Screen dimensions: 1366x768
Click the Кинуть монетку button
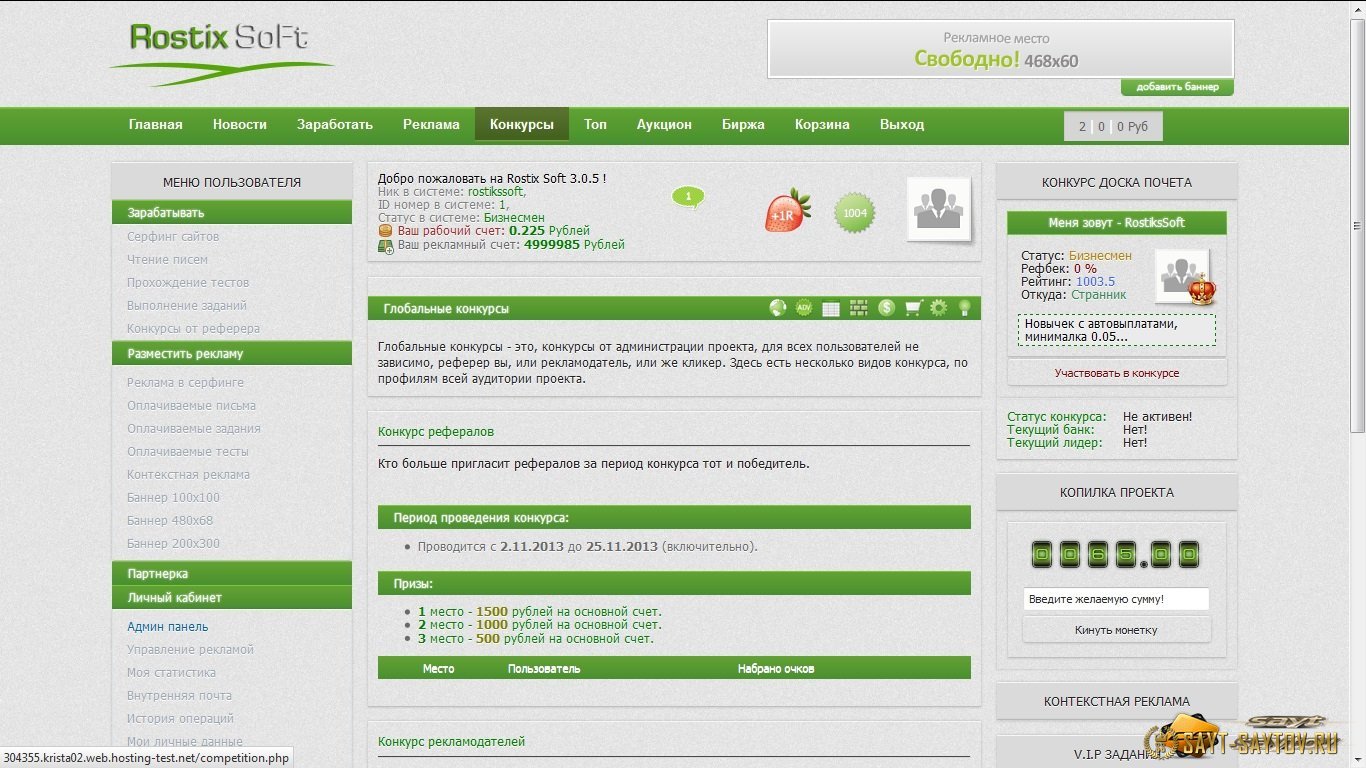tap(1116, 630)
